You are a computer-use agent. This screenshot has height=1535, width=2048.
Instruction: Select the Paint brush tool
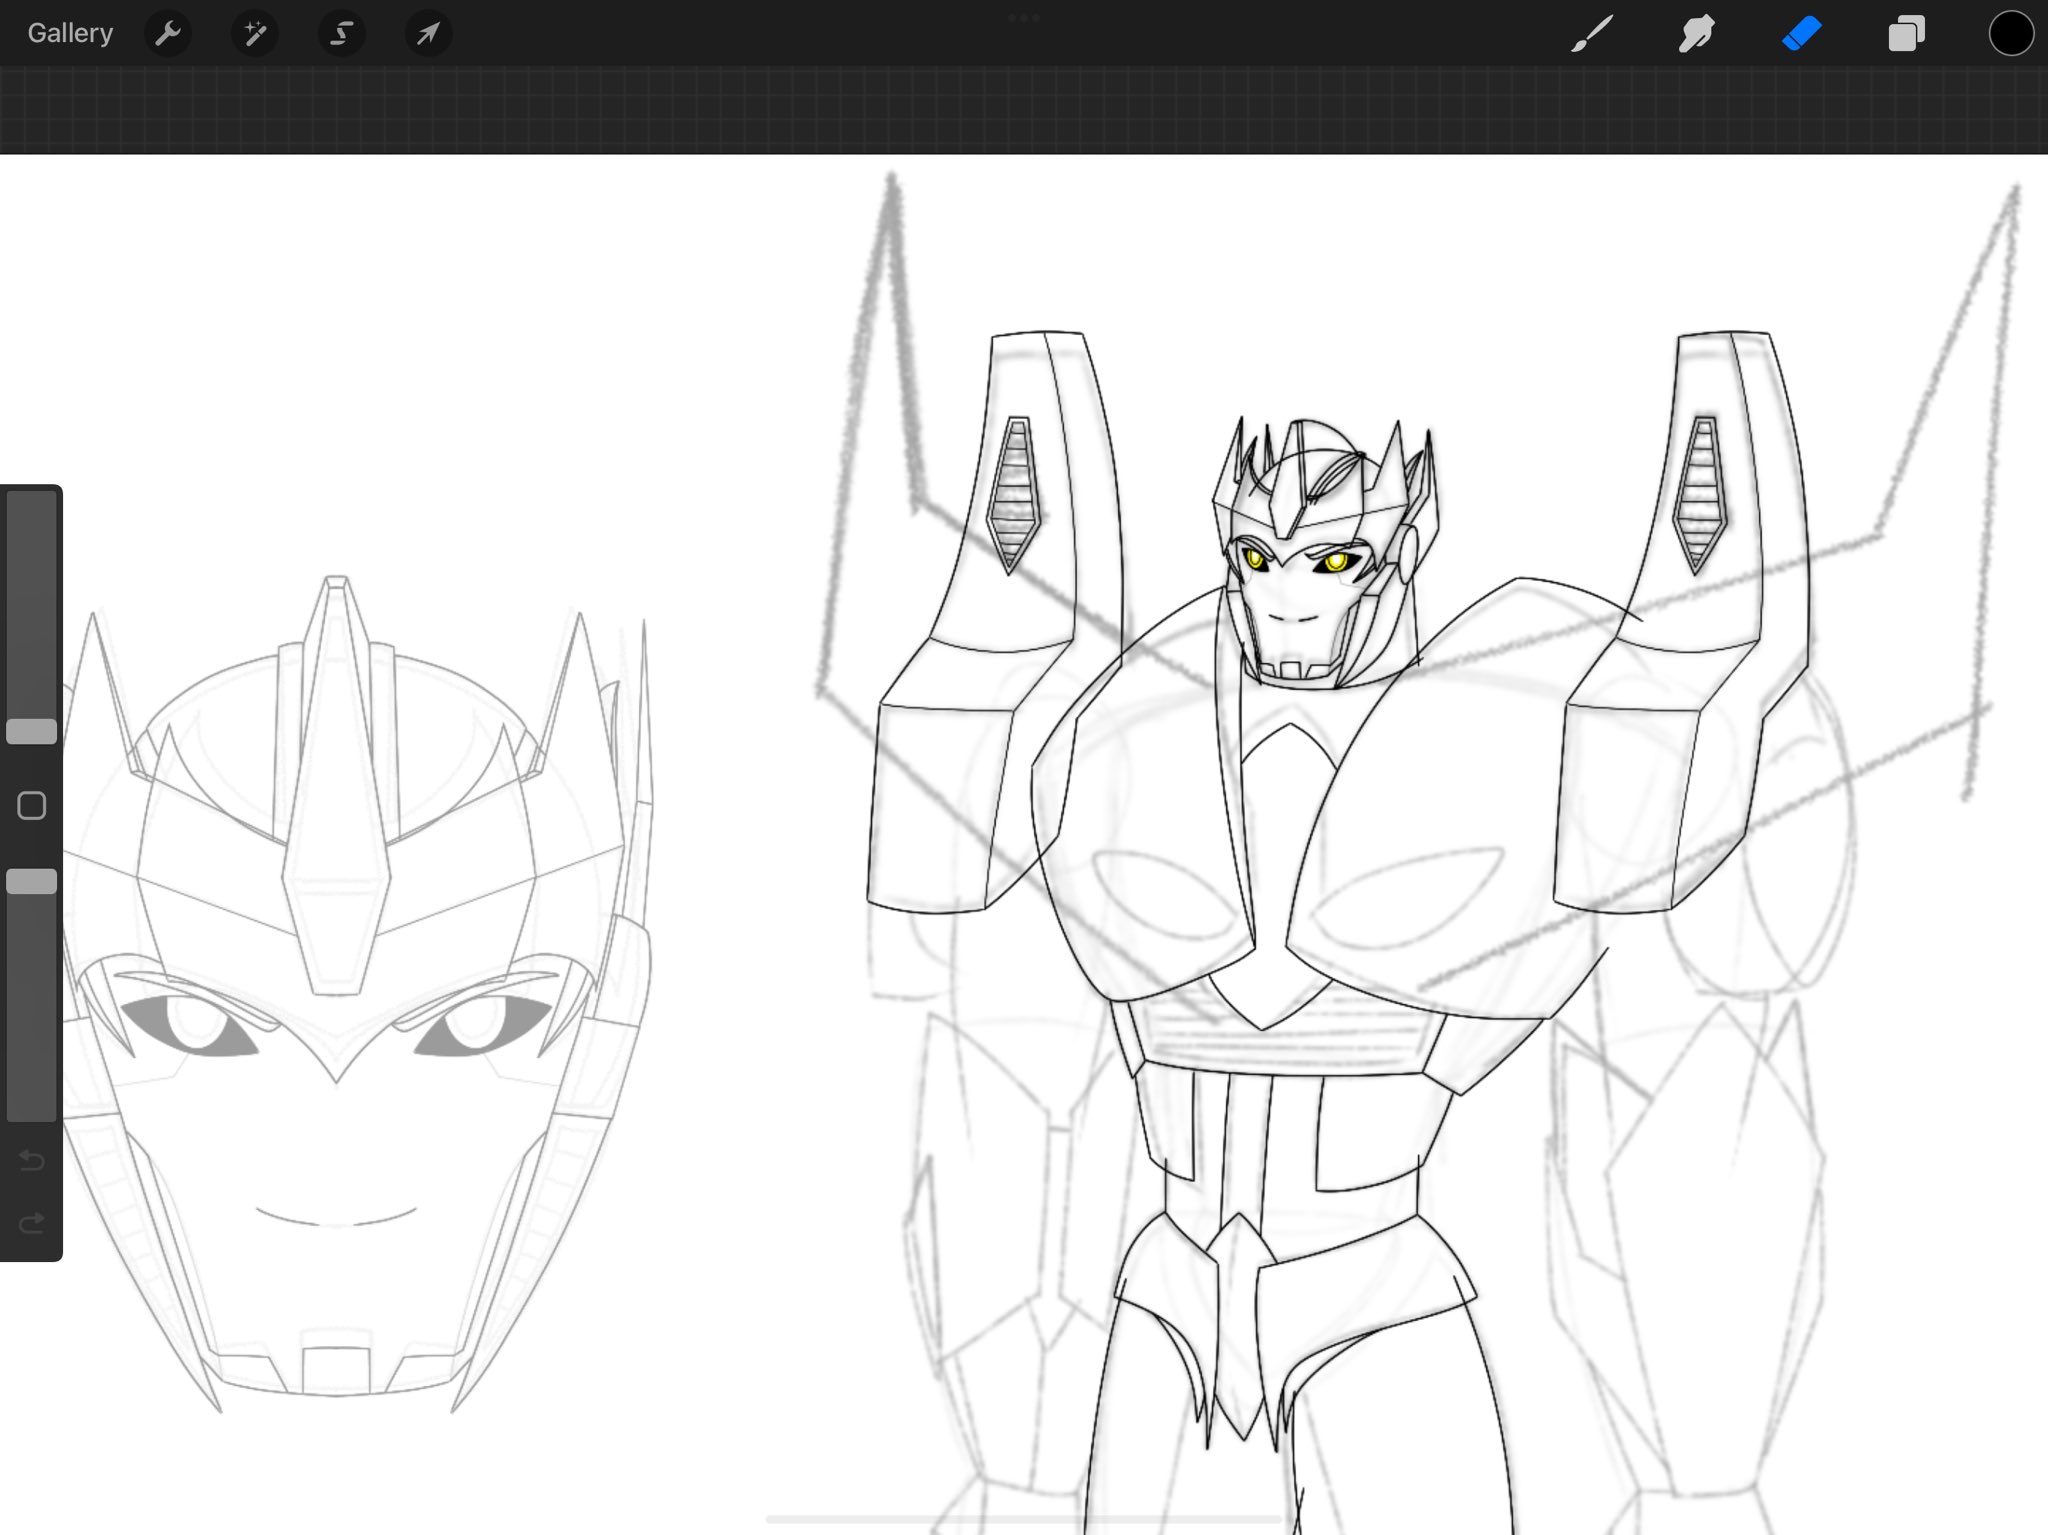[1592, 34]
